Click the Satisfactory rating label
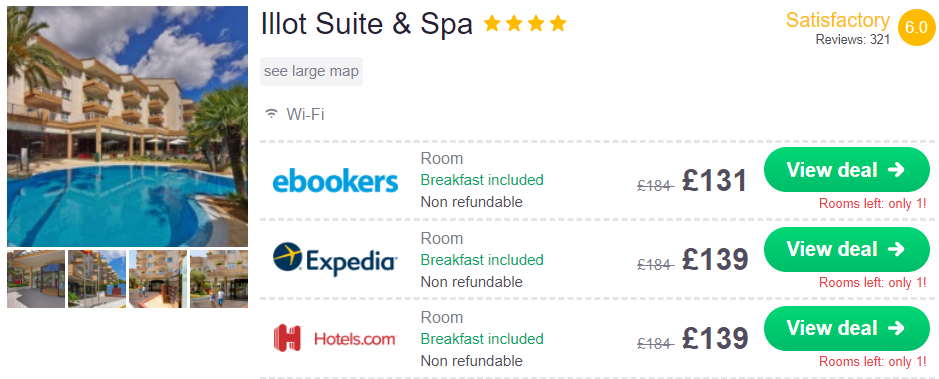Image resolution: width=939 pixels, height=379 pixels. pos(838,20)
